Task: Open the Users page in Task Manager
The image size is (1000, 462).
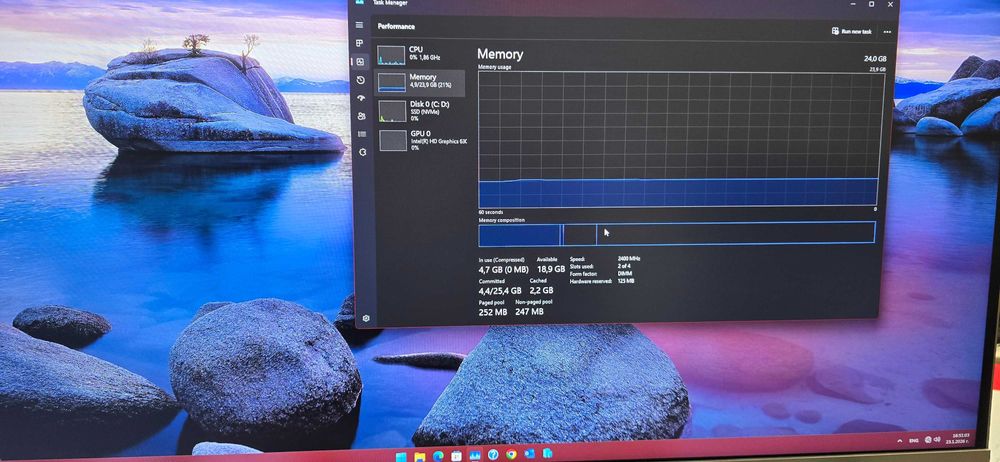Action: [362, 116]
